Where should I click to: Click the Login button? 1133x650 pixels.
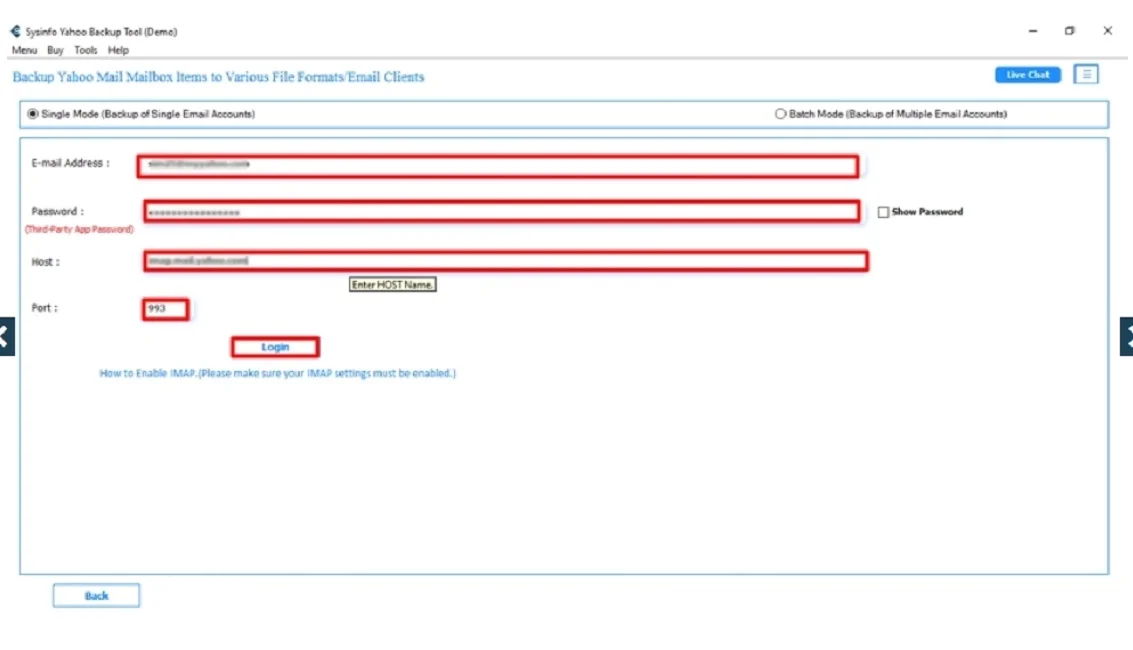[x=275, y=347]
